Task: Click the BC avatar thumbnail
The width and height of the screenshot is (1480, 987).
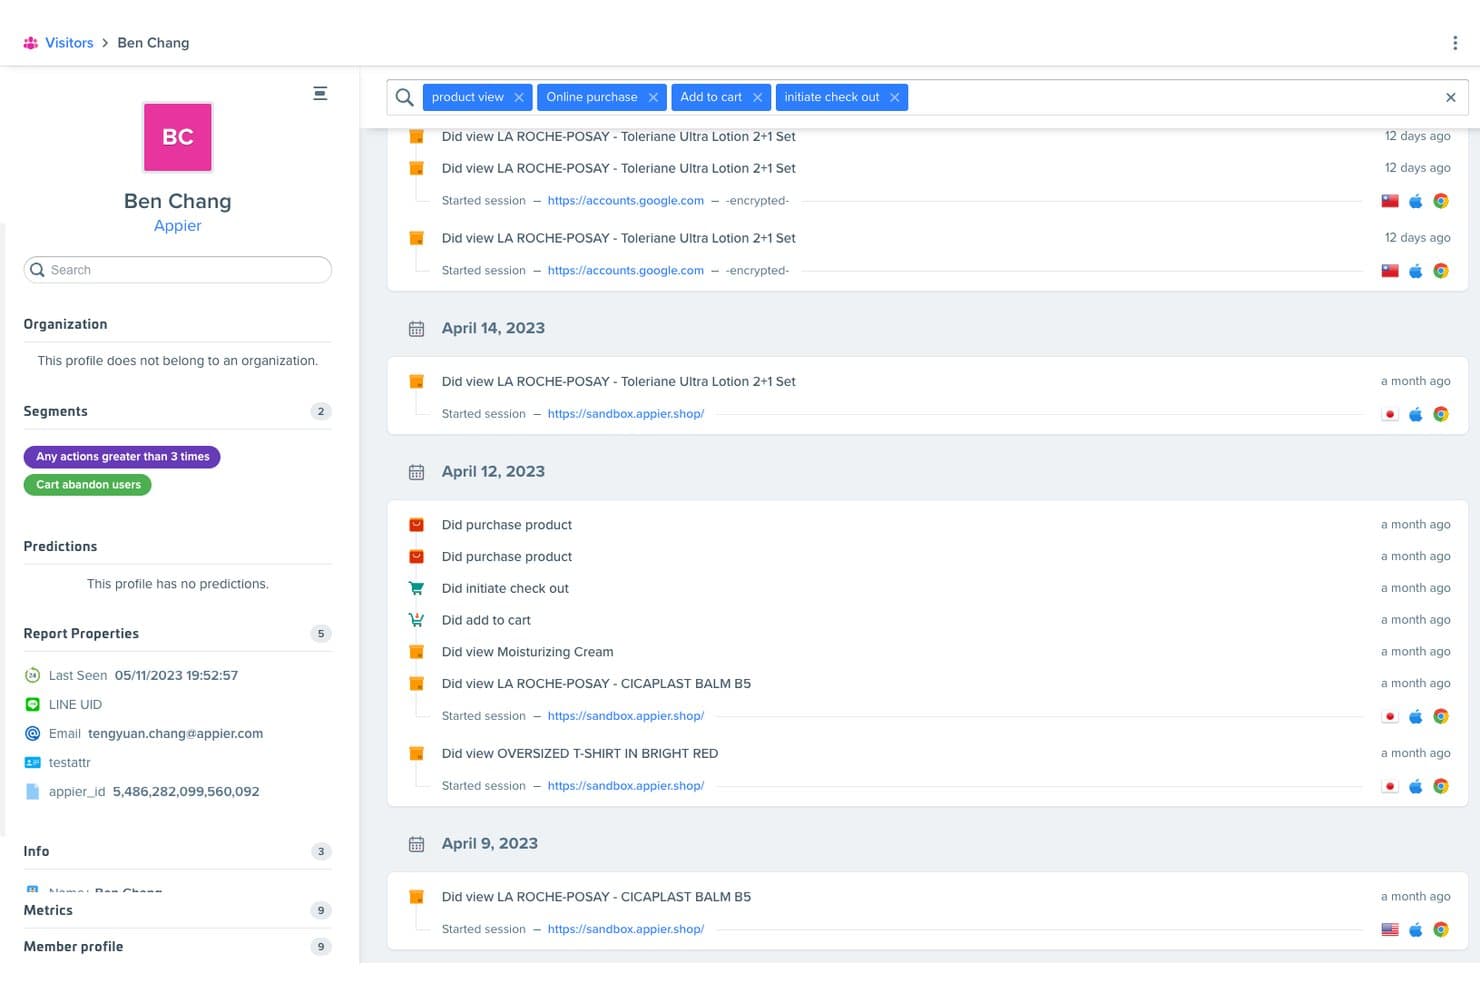Action: tap(177, 137)
